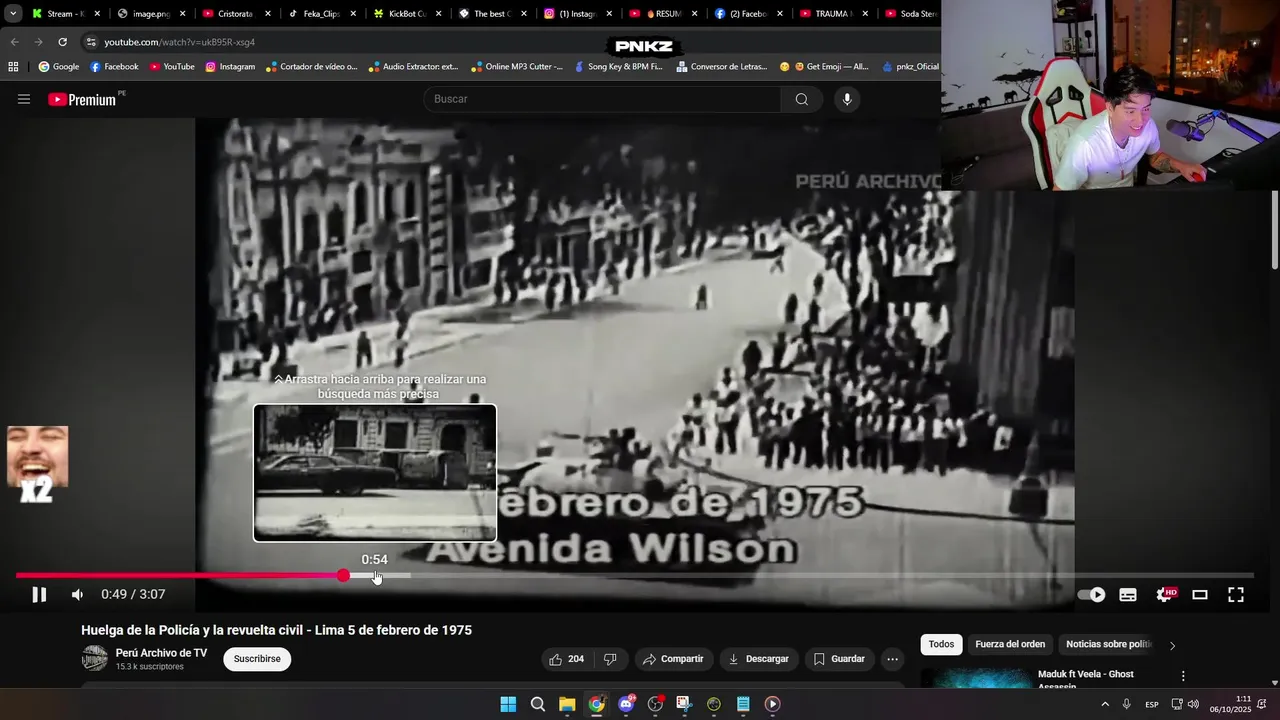
Task: Open Conversor de Letras bookmark
Action: (721, 67)
